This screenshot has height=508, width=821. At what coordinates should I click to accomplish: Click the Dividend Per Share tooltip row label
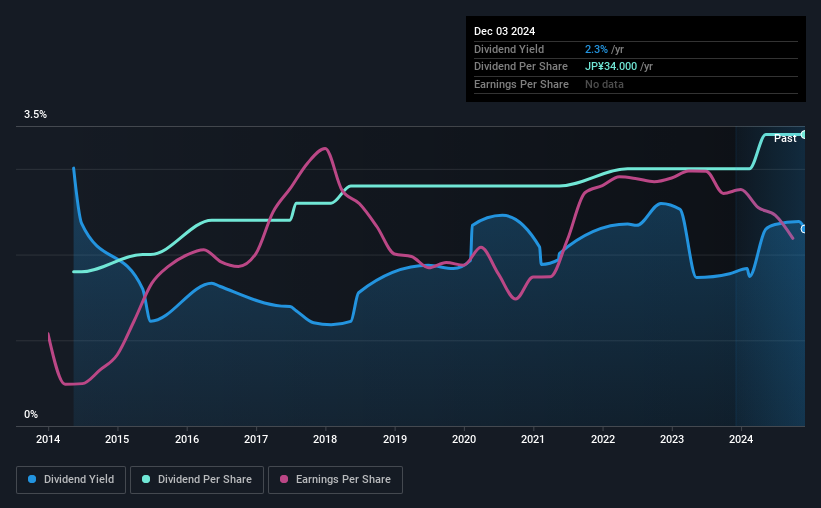tap(521, 67)
